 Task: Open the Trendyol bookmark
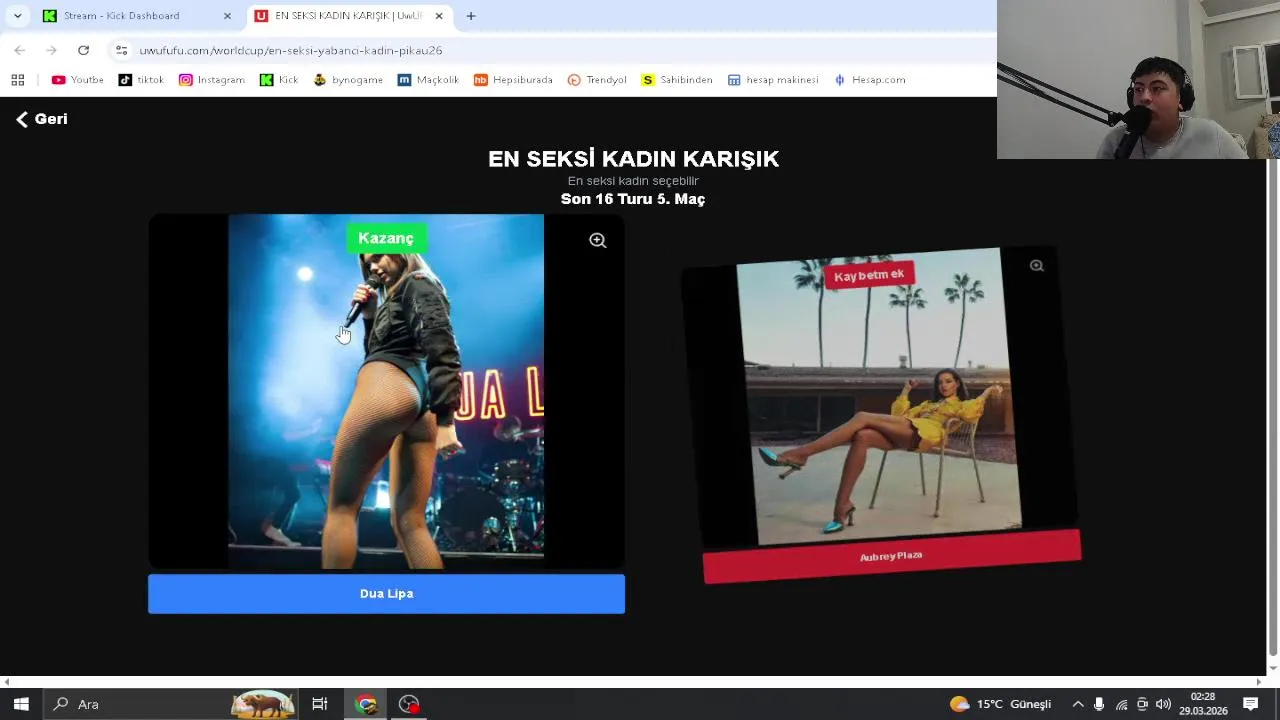pyautogui.click(x=597, y=80)
